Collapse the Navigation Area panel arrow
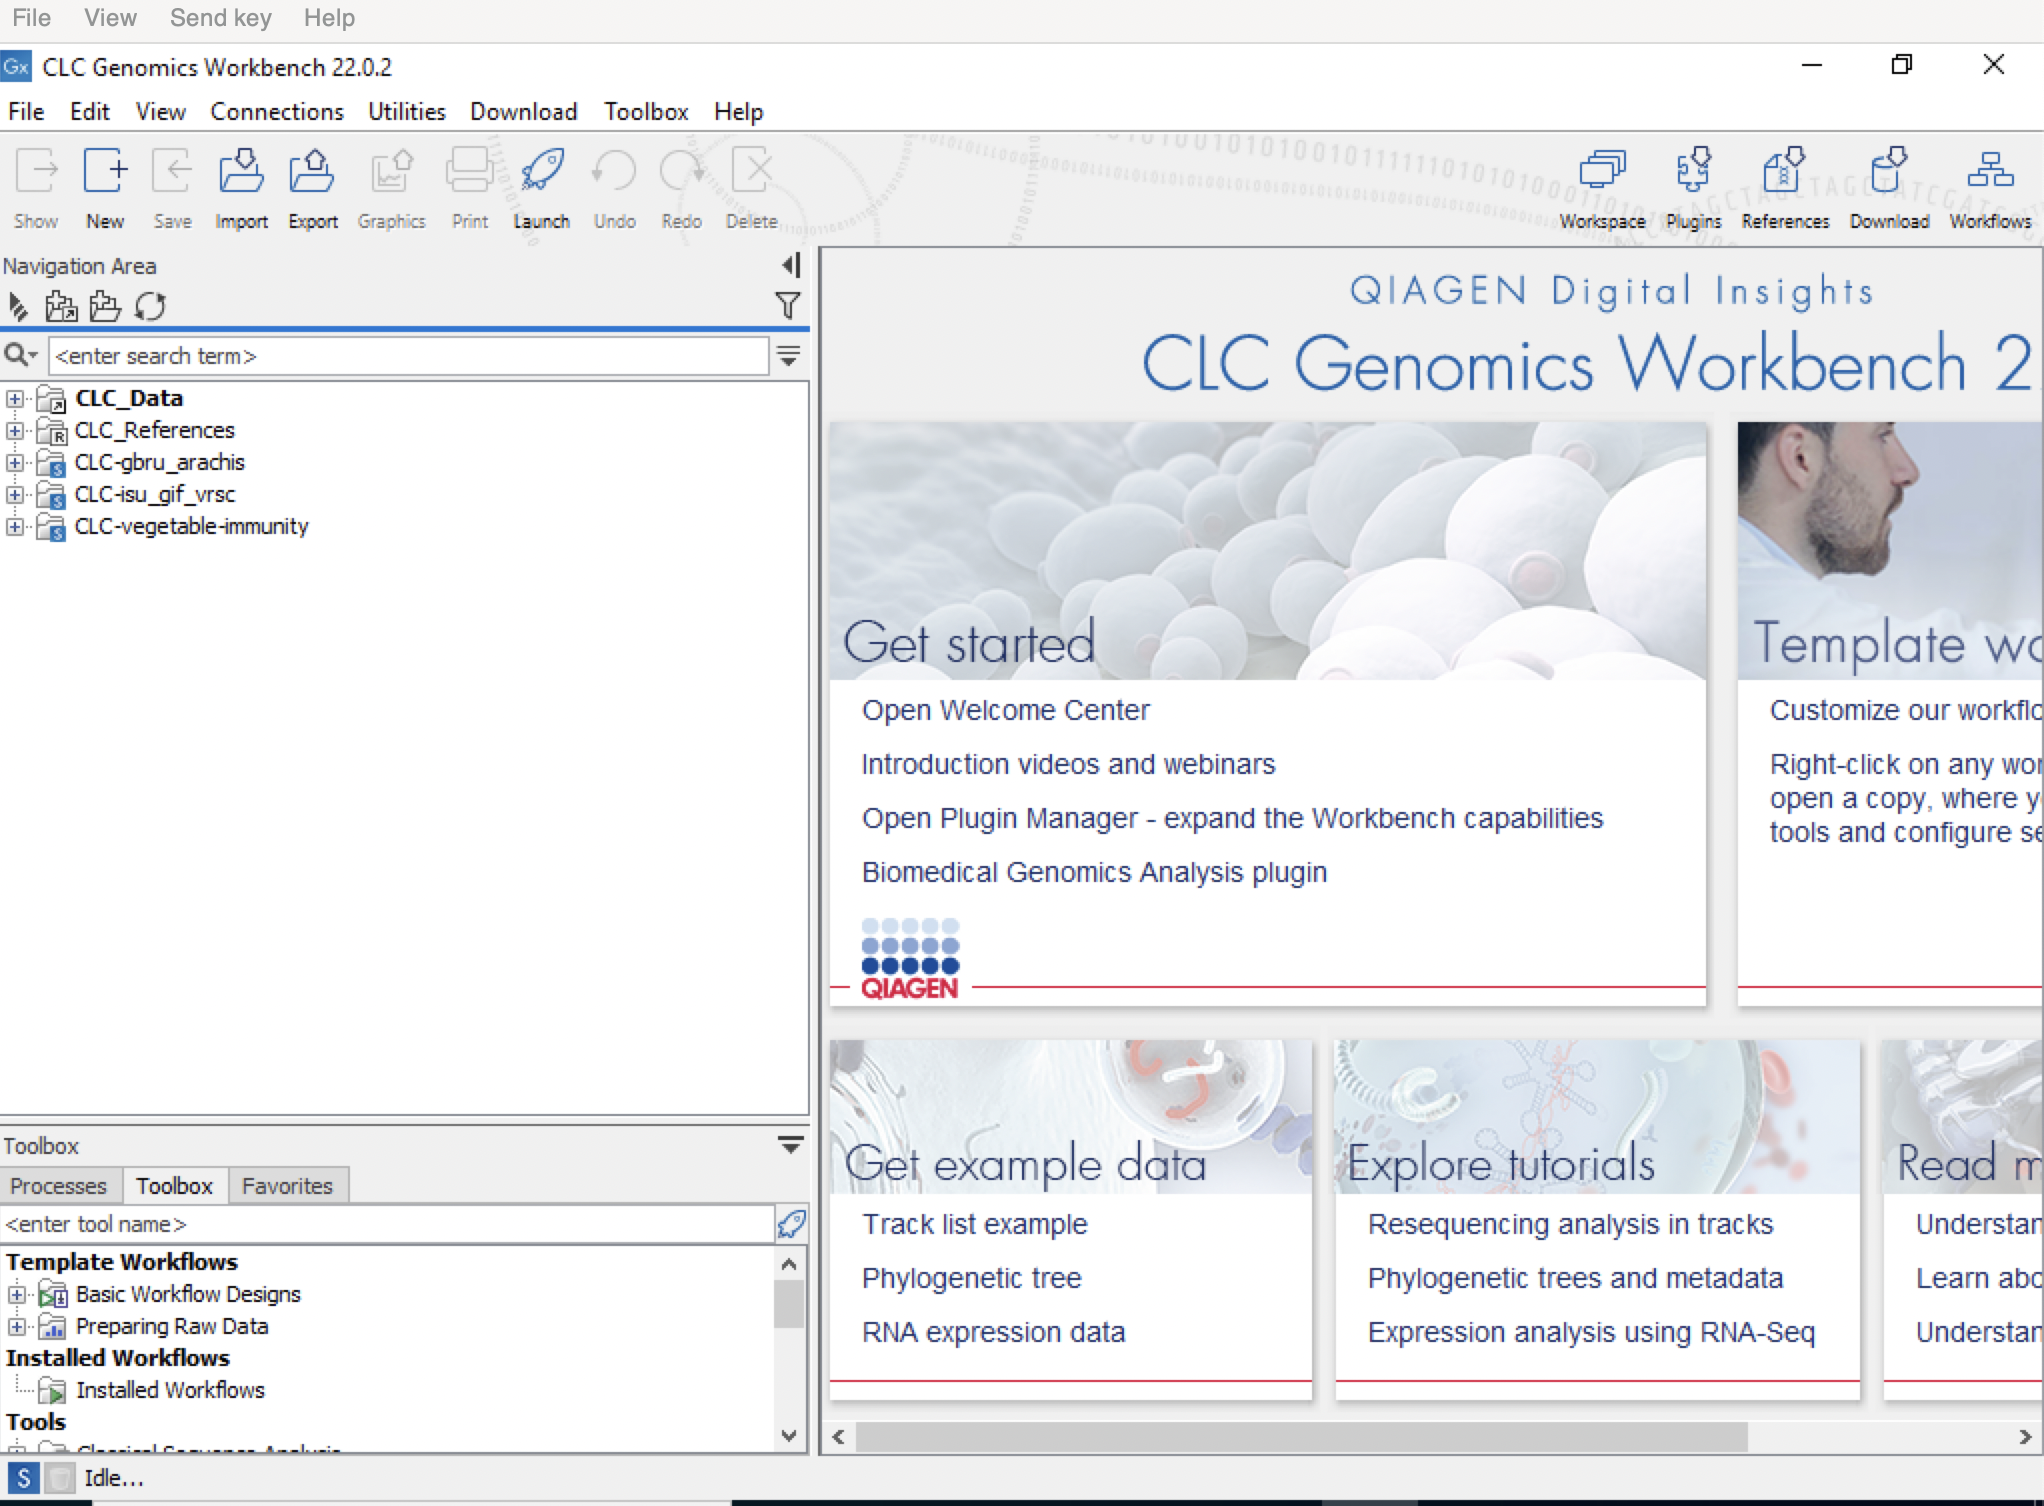 pos(791,265)
